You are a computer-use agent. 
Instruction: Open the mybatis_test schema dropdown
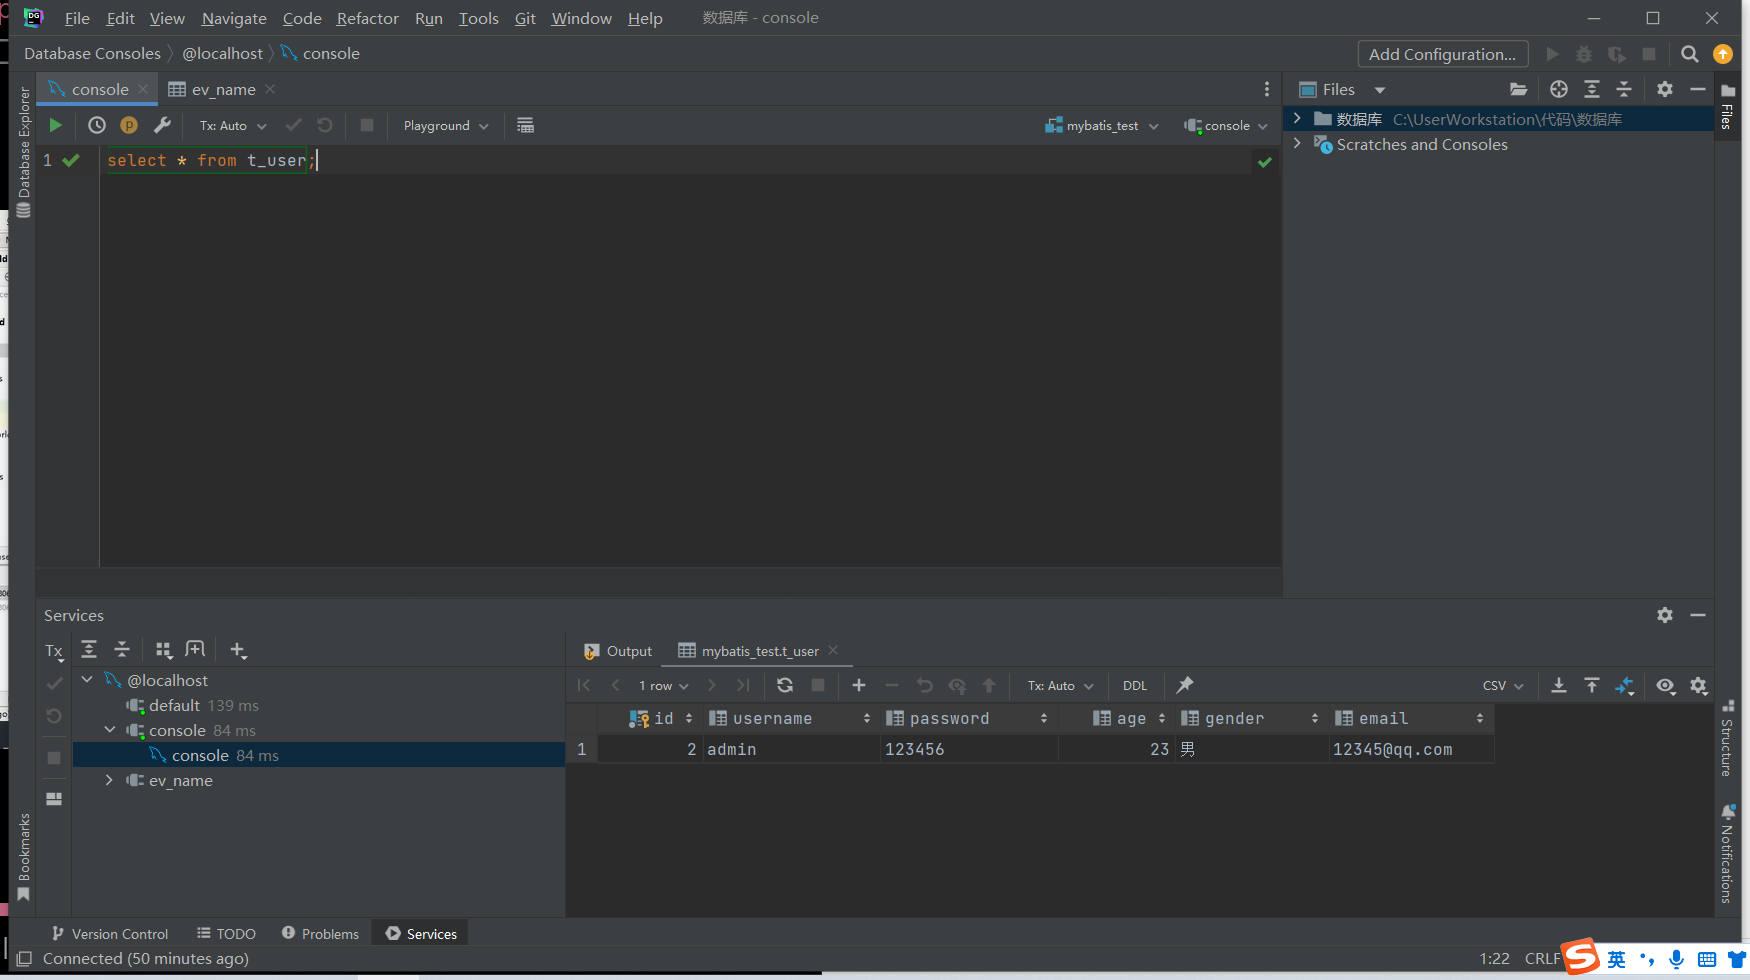click(1101, 125)
